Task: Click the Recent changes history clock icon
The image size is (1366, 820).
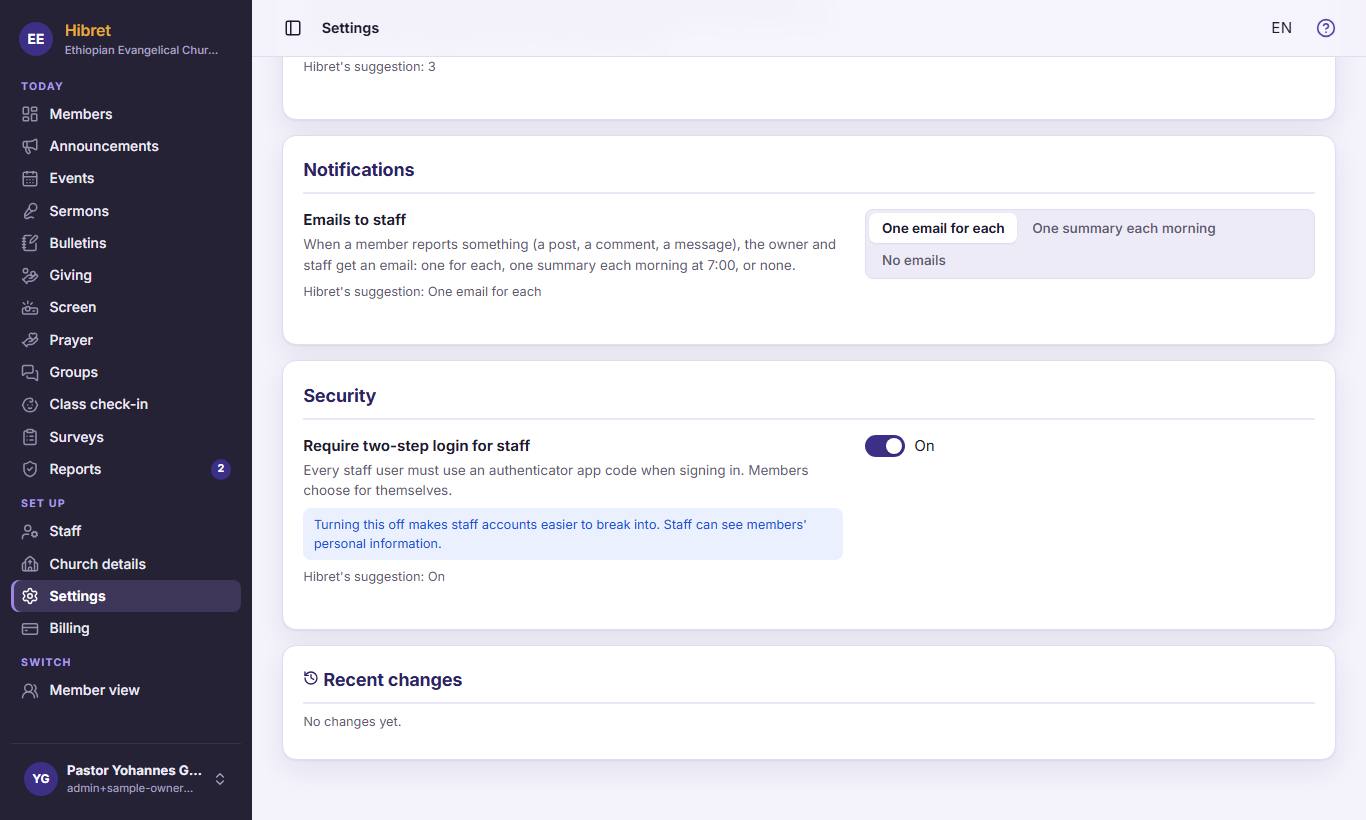Action: tap(311, 678)
